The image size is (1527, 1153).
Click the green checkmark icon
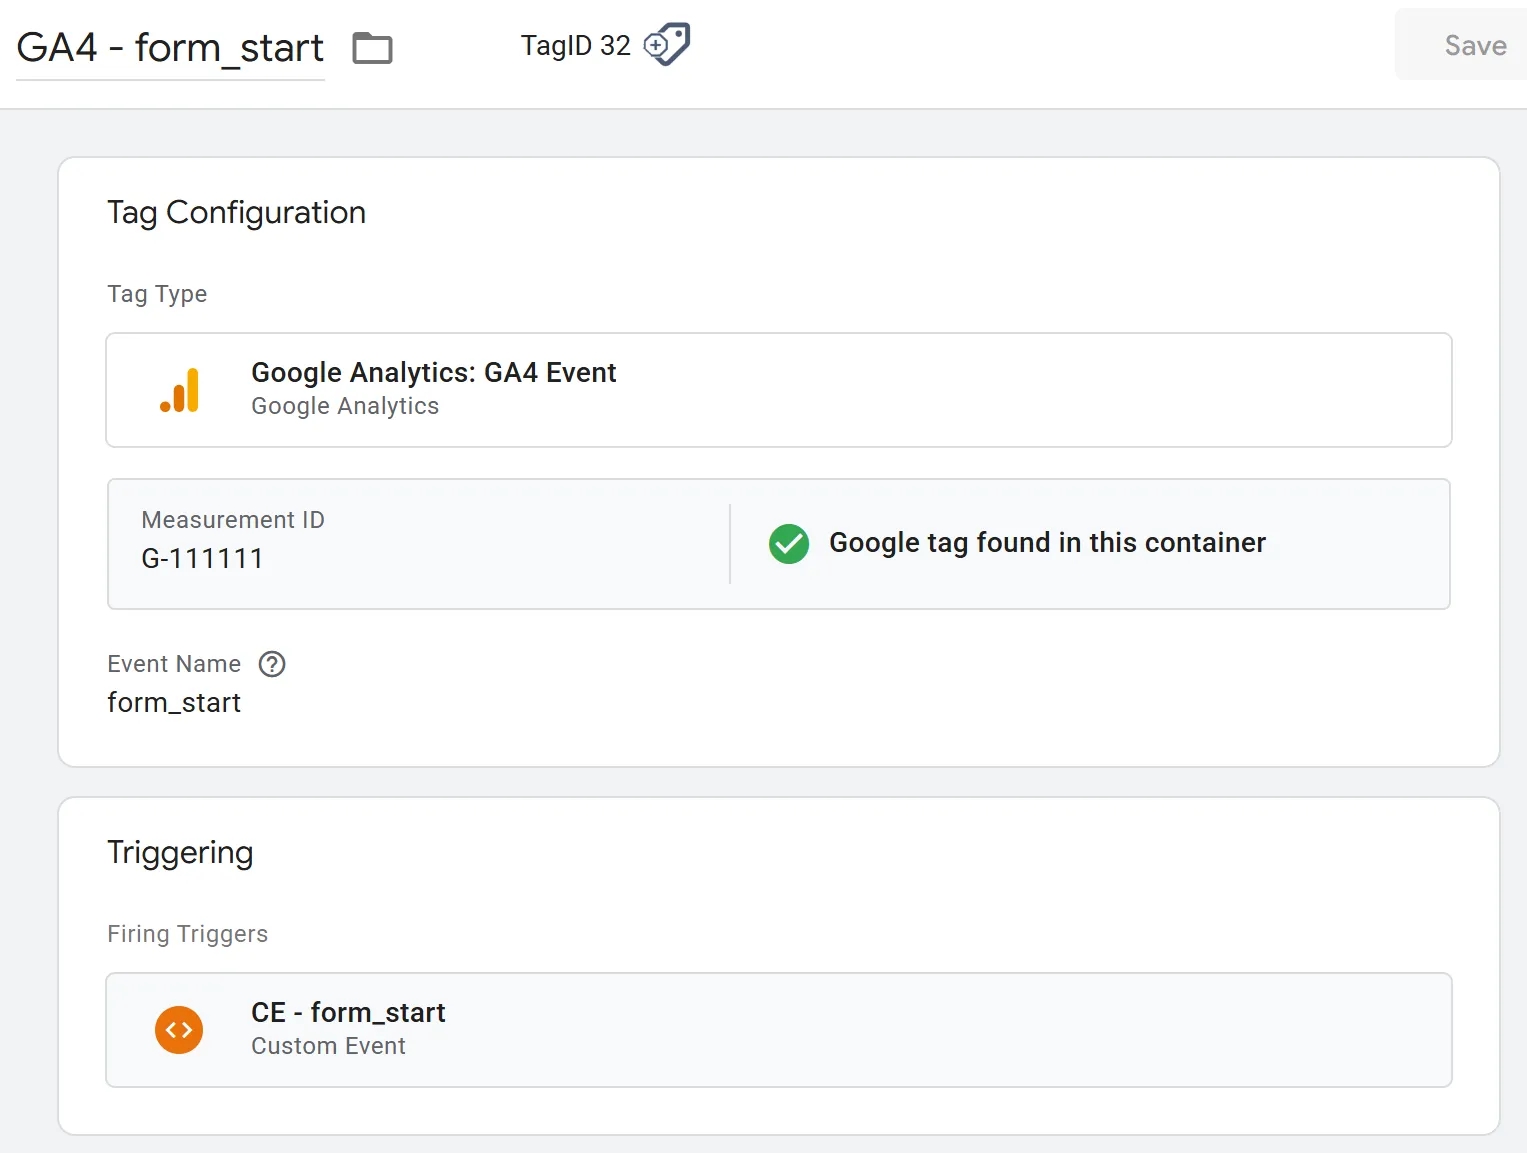tap(789, 543)
